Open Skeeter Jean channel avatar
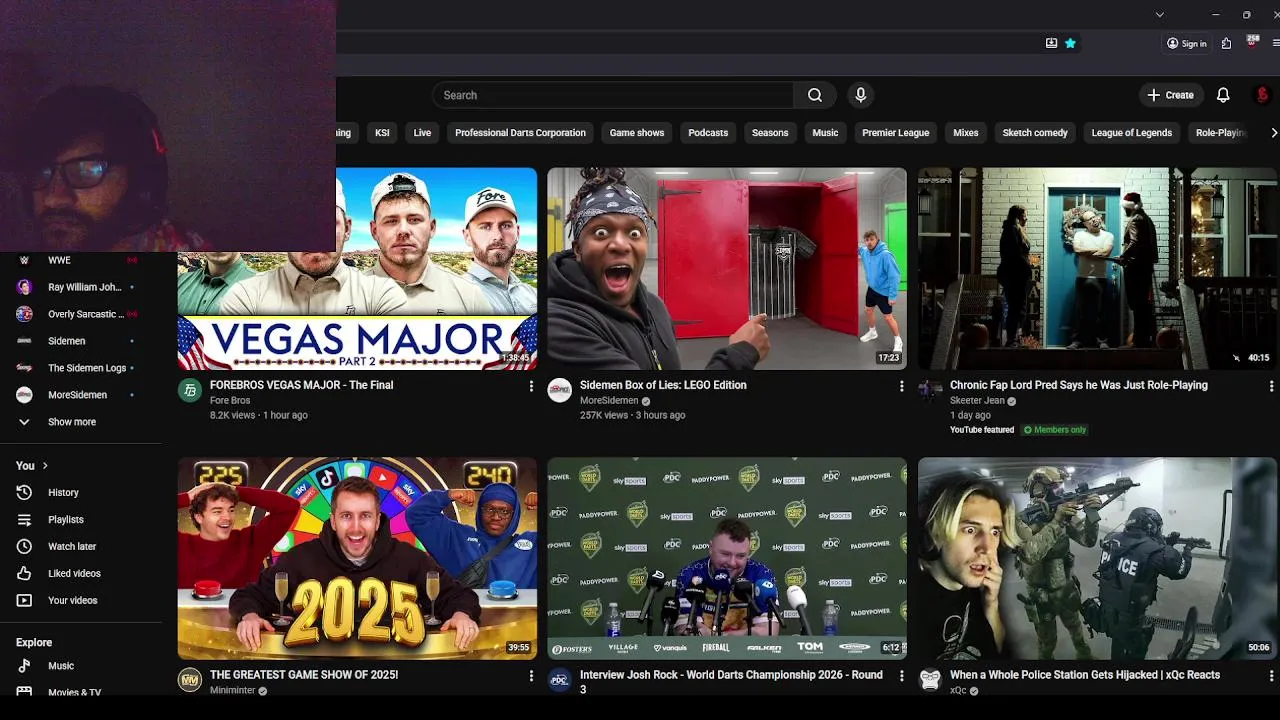This screenshot has height=720, width=1280. pos(930,390)
